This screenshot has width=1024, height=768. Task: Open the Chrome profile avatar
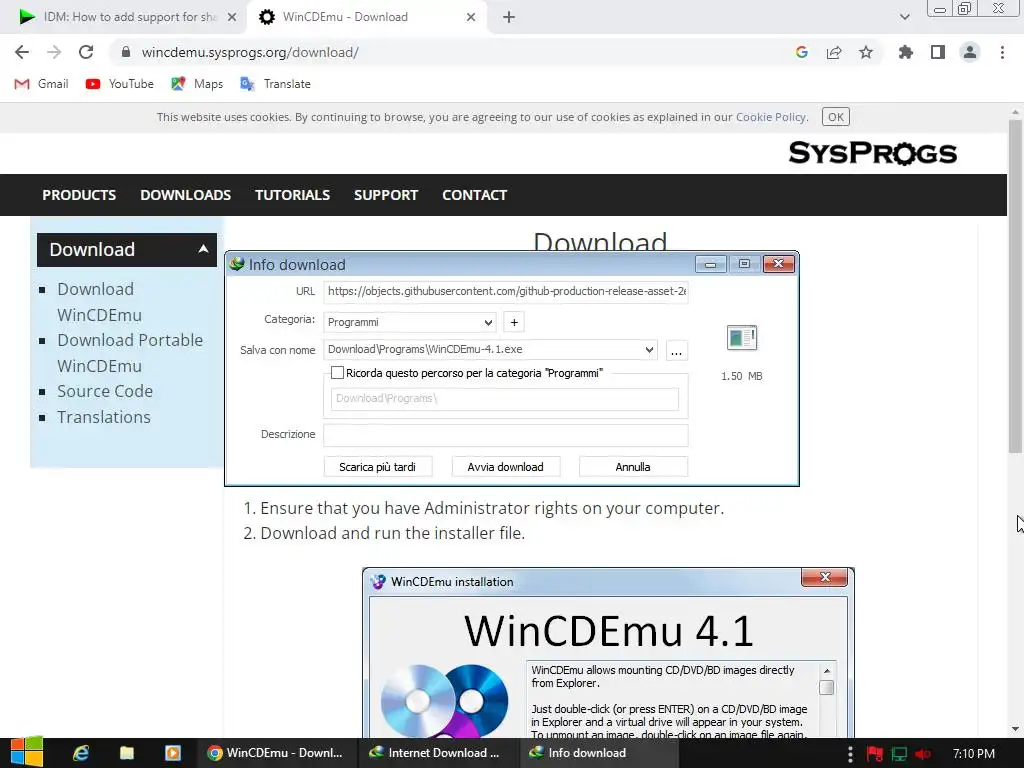970,52
